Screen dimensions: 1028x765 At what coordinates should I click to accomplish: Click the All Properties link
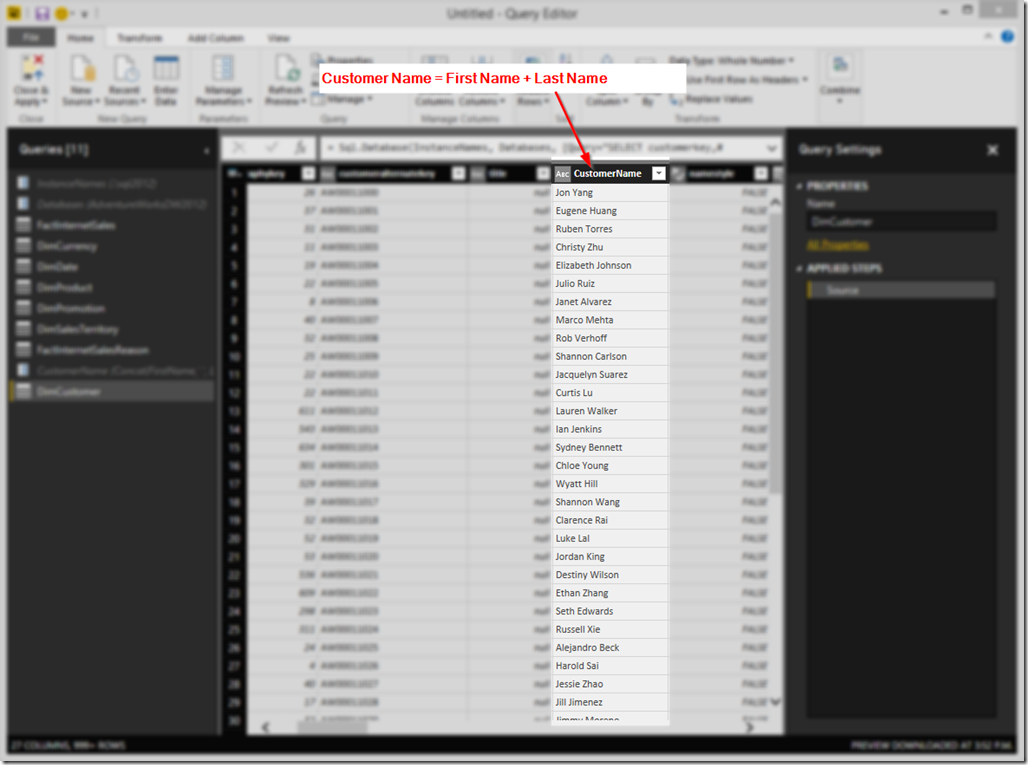tap(838, 245)
